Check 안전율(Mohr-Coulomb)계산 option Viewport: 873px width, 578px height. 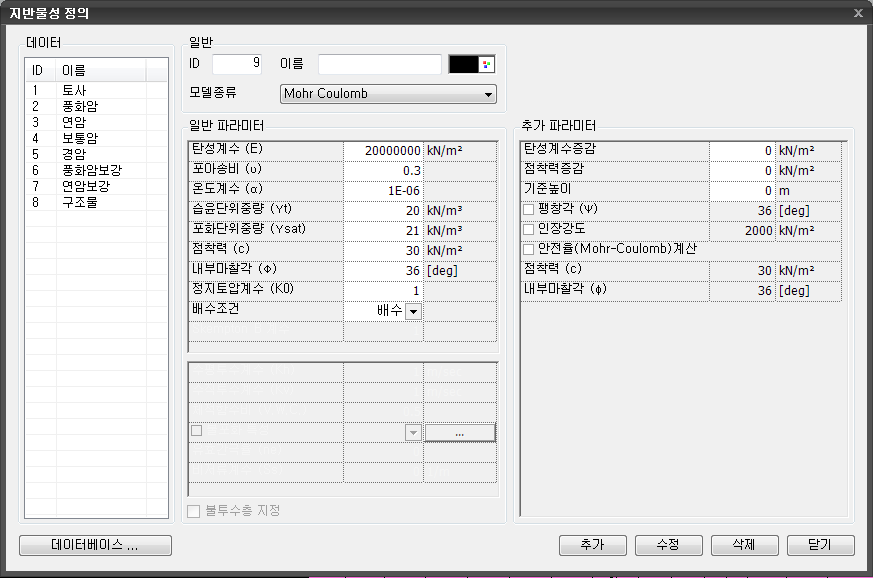[529, 249]
